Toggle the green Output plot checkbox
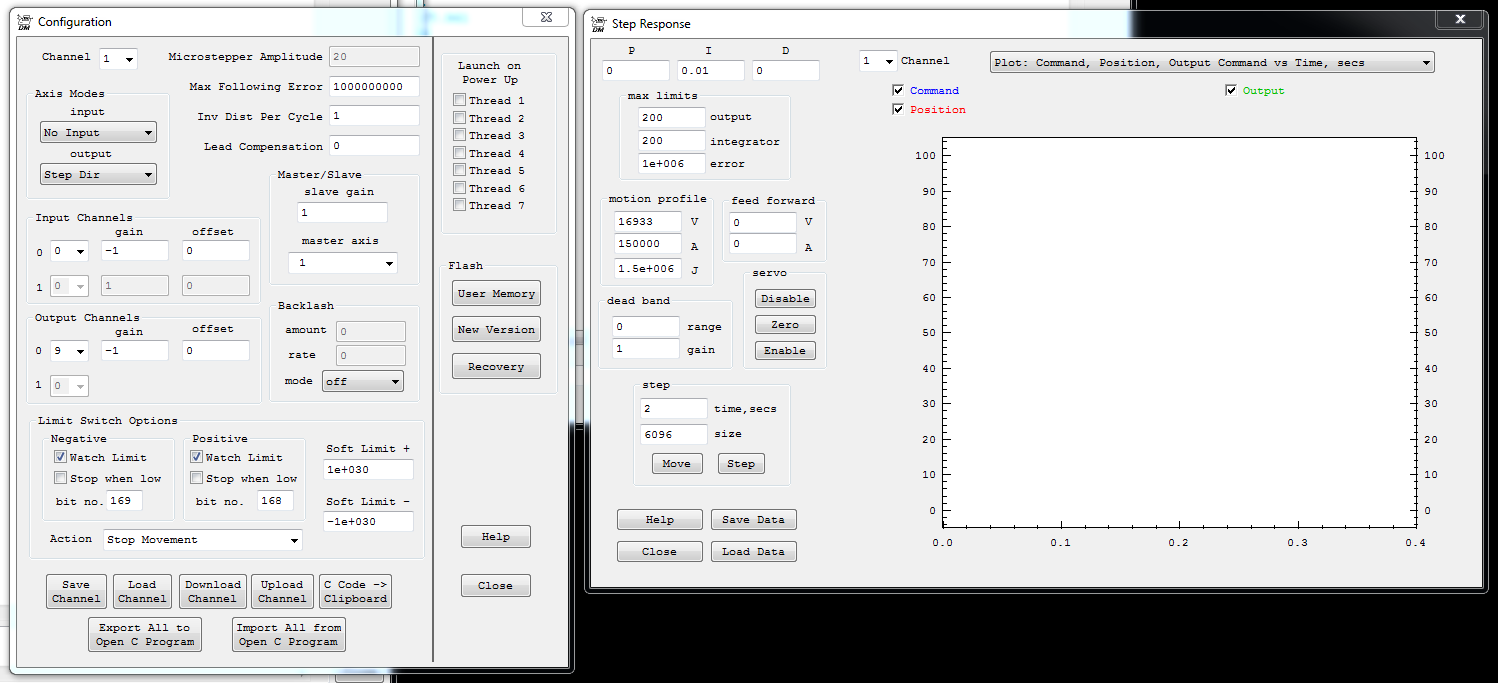Image resolution: width=1498 pixels, height=683 pixels. pyautogui.click(x=1232, y=90)
